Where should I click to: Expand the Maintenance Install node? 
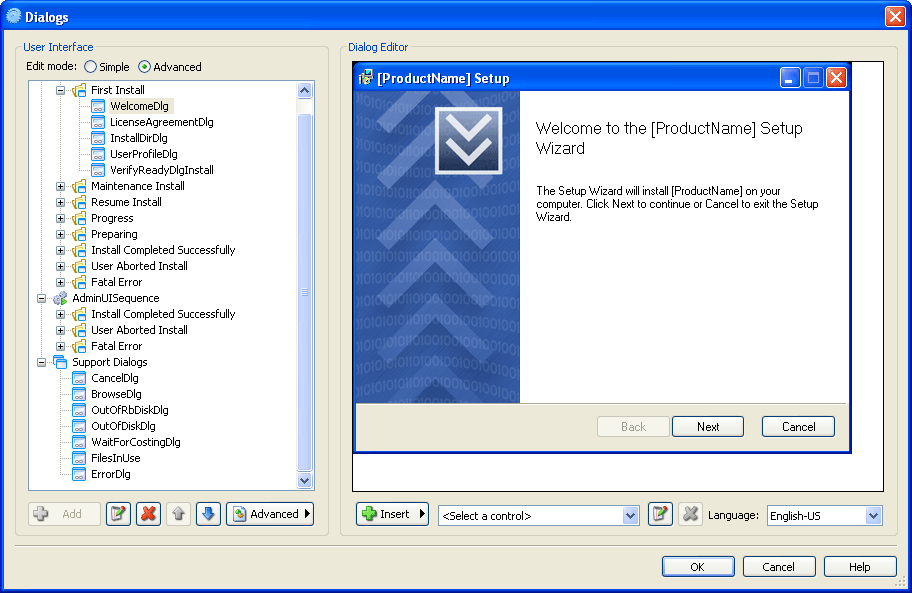60,186
